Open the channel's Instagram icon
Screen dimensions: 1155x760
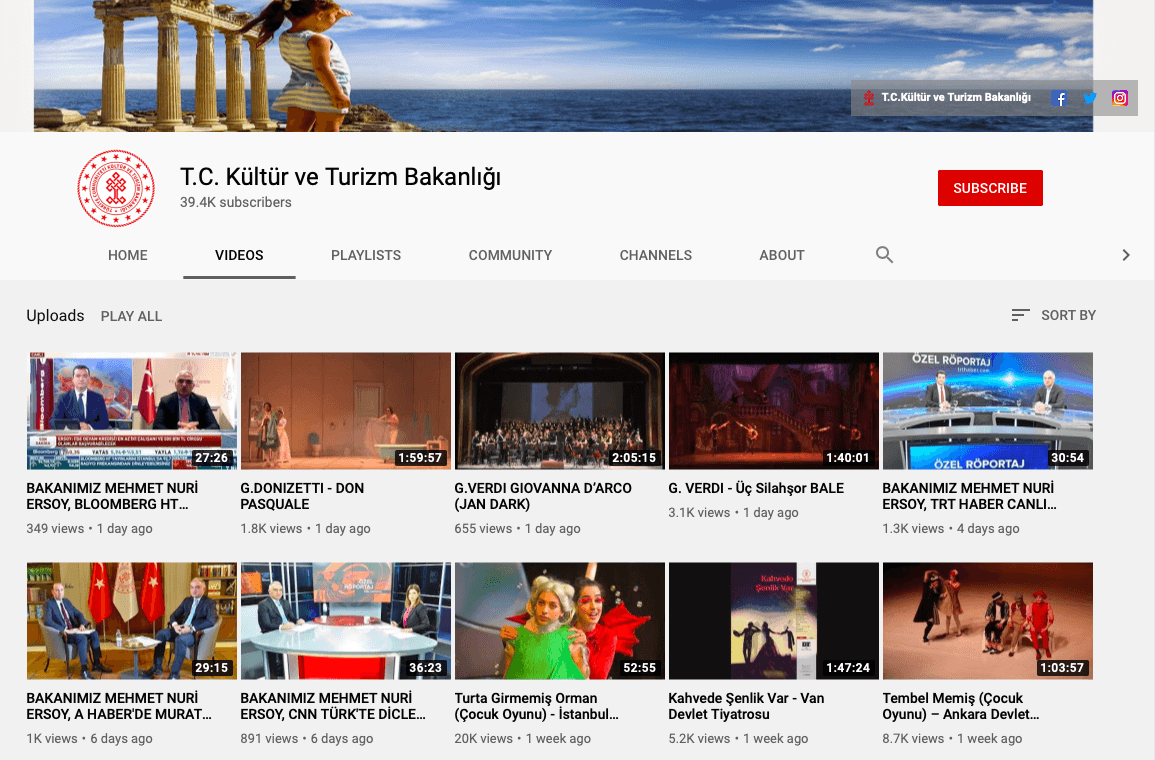(1118, 98)
